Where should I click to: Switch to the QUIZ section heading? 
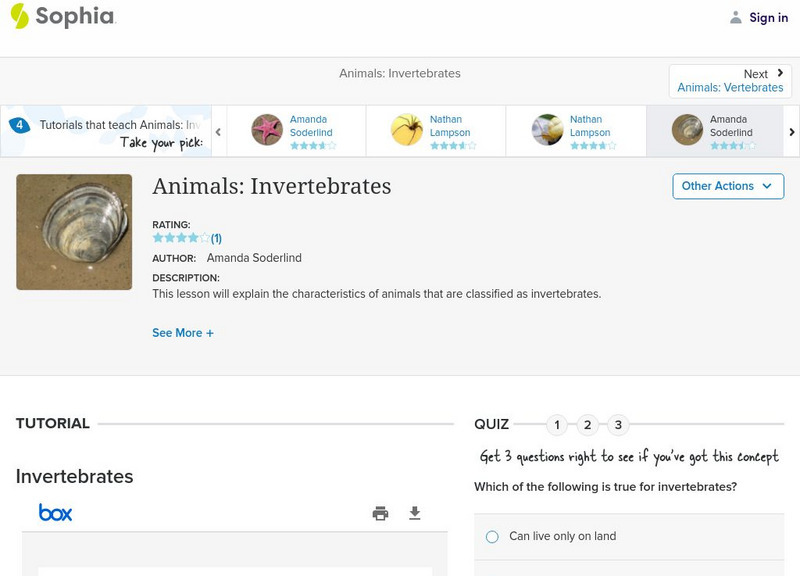(494, 423)
